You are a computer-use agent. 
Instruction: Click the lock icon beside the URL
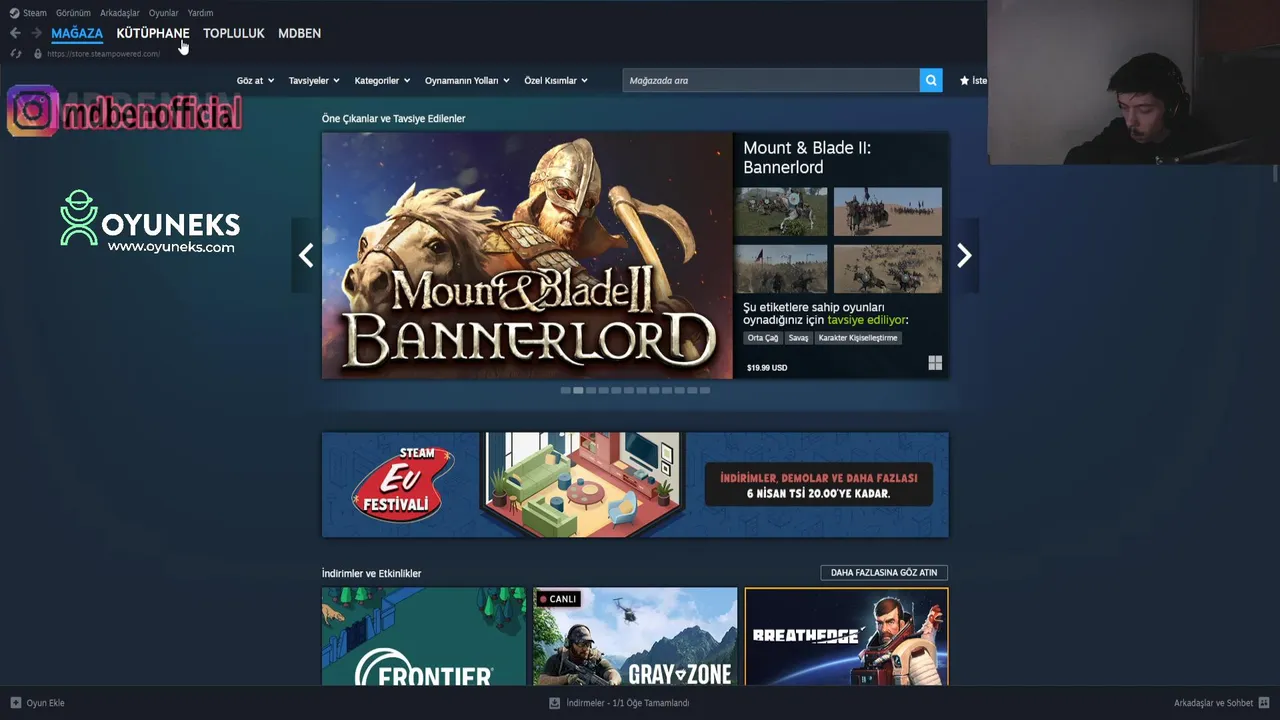(x=38, y=53)
